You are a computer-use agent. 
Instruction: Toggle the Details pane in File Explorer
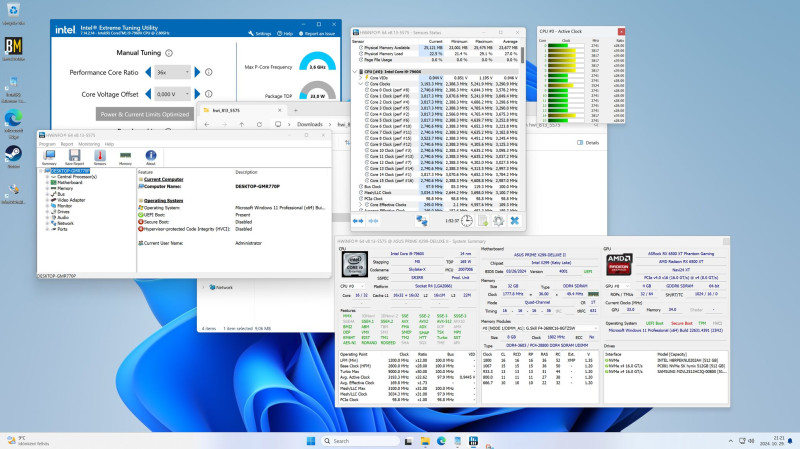coord(588,143)
